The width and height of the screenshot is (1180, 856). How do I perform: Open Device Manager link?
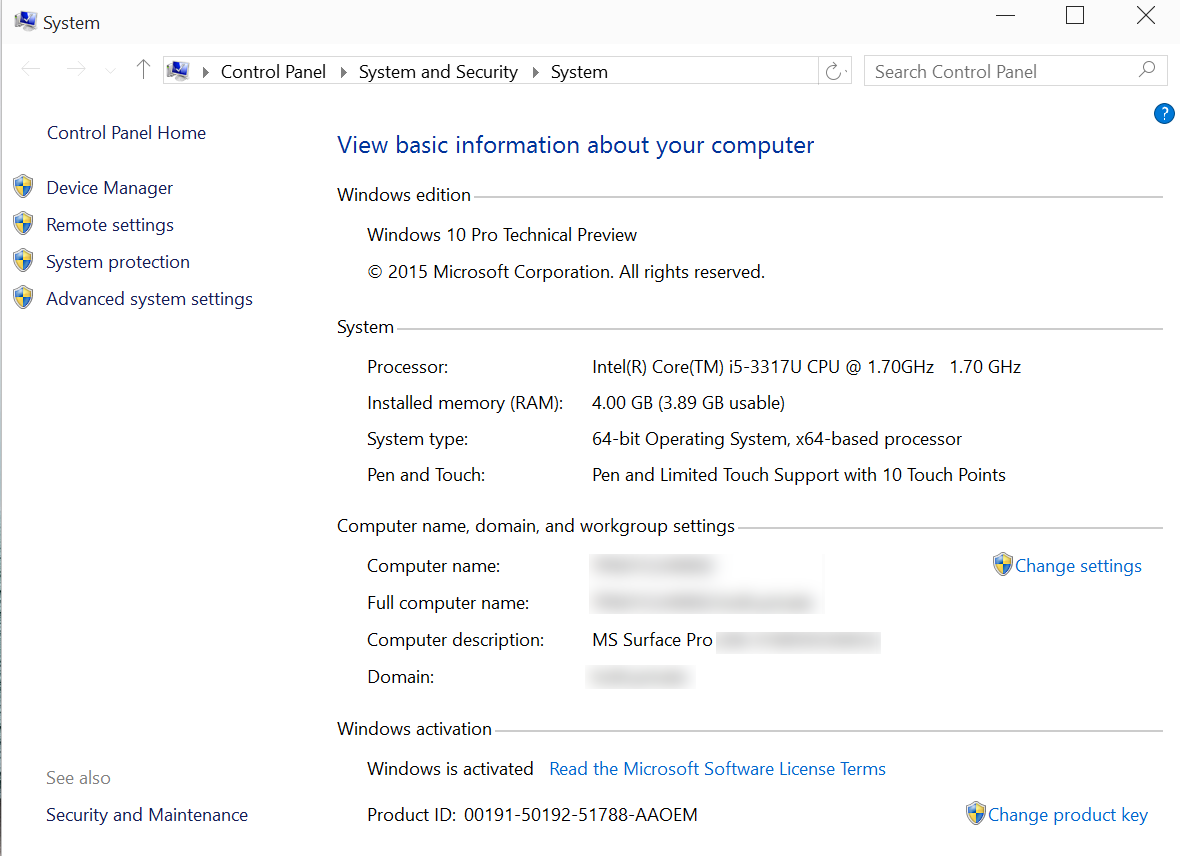click(109, 187)
